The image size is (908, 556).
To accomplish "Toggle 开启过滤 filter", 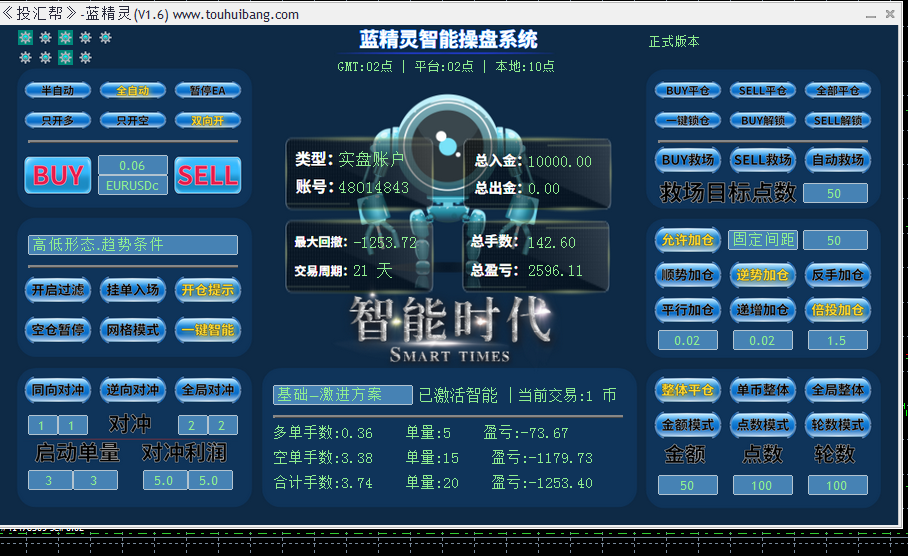I will pos(57,290).
